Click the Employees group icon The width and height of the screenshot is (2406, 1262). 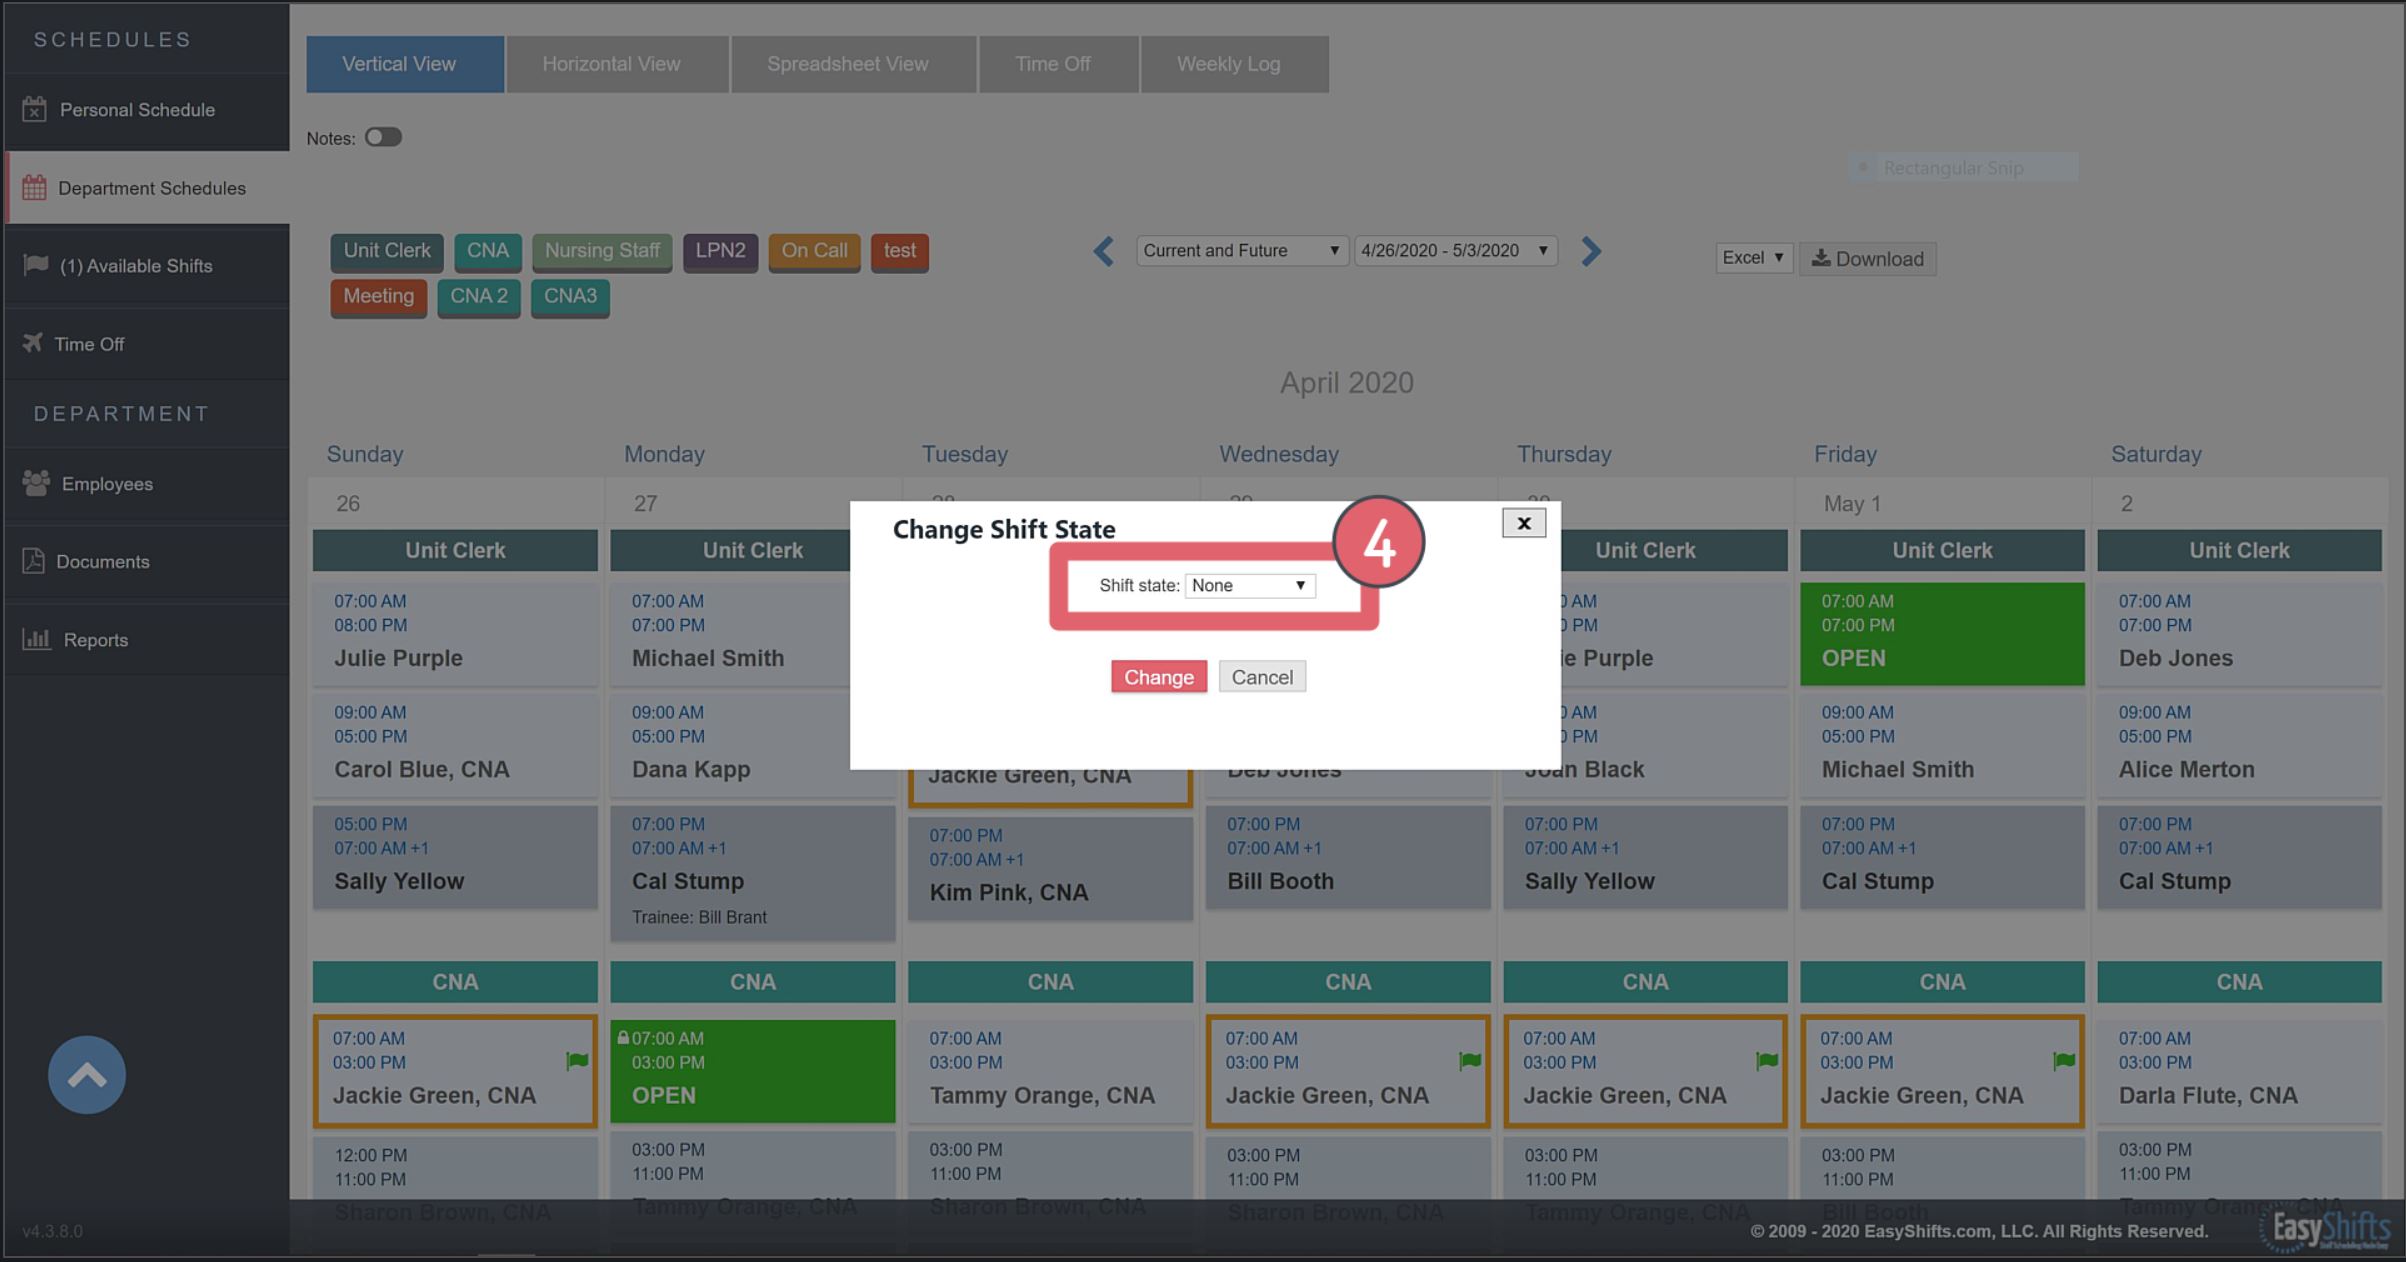(x=36, y=483)
